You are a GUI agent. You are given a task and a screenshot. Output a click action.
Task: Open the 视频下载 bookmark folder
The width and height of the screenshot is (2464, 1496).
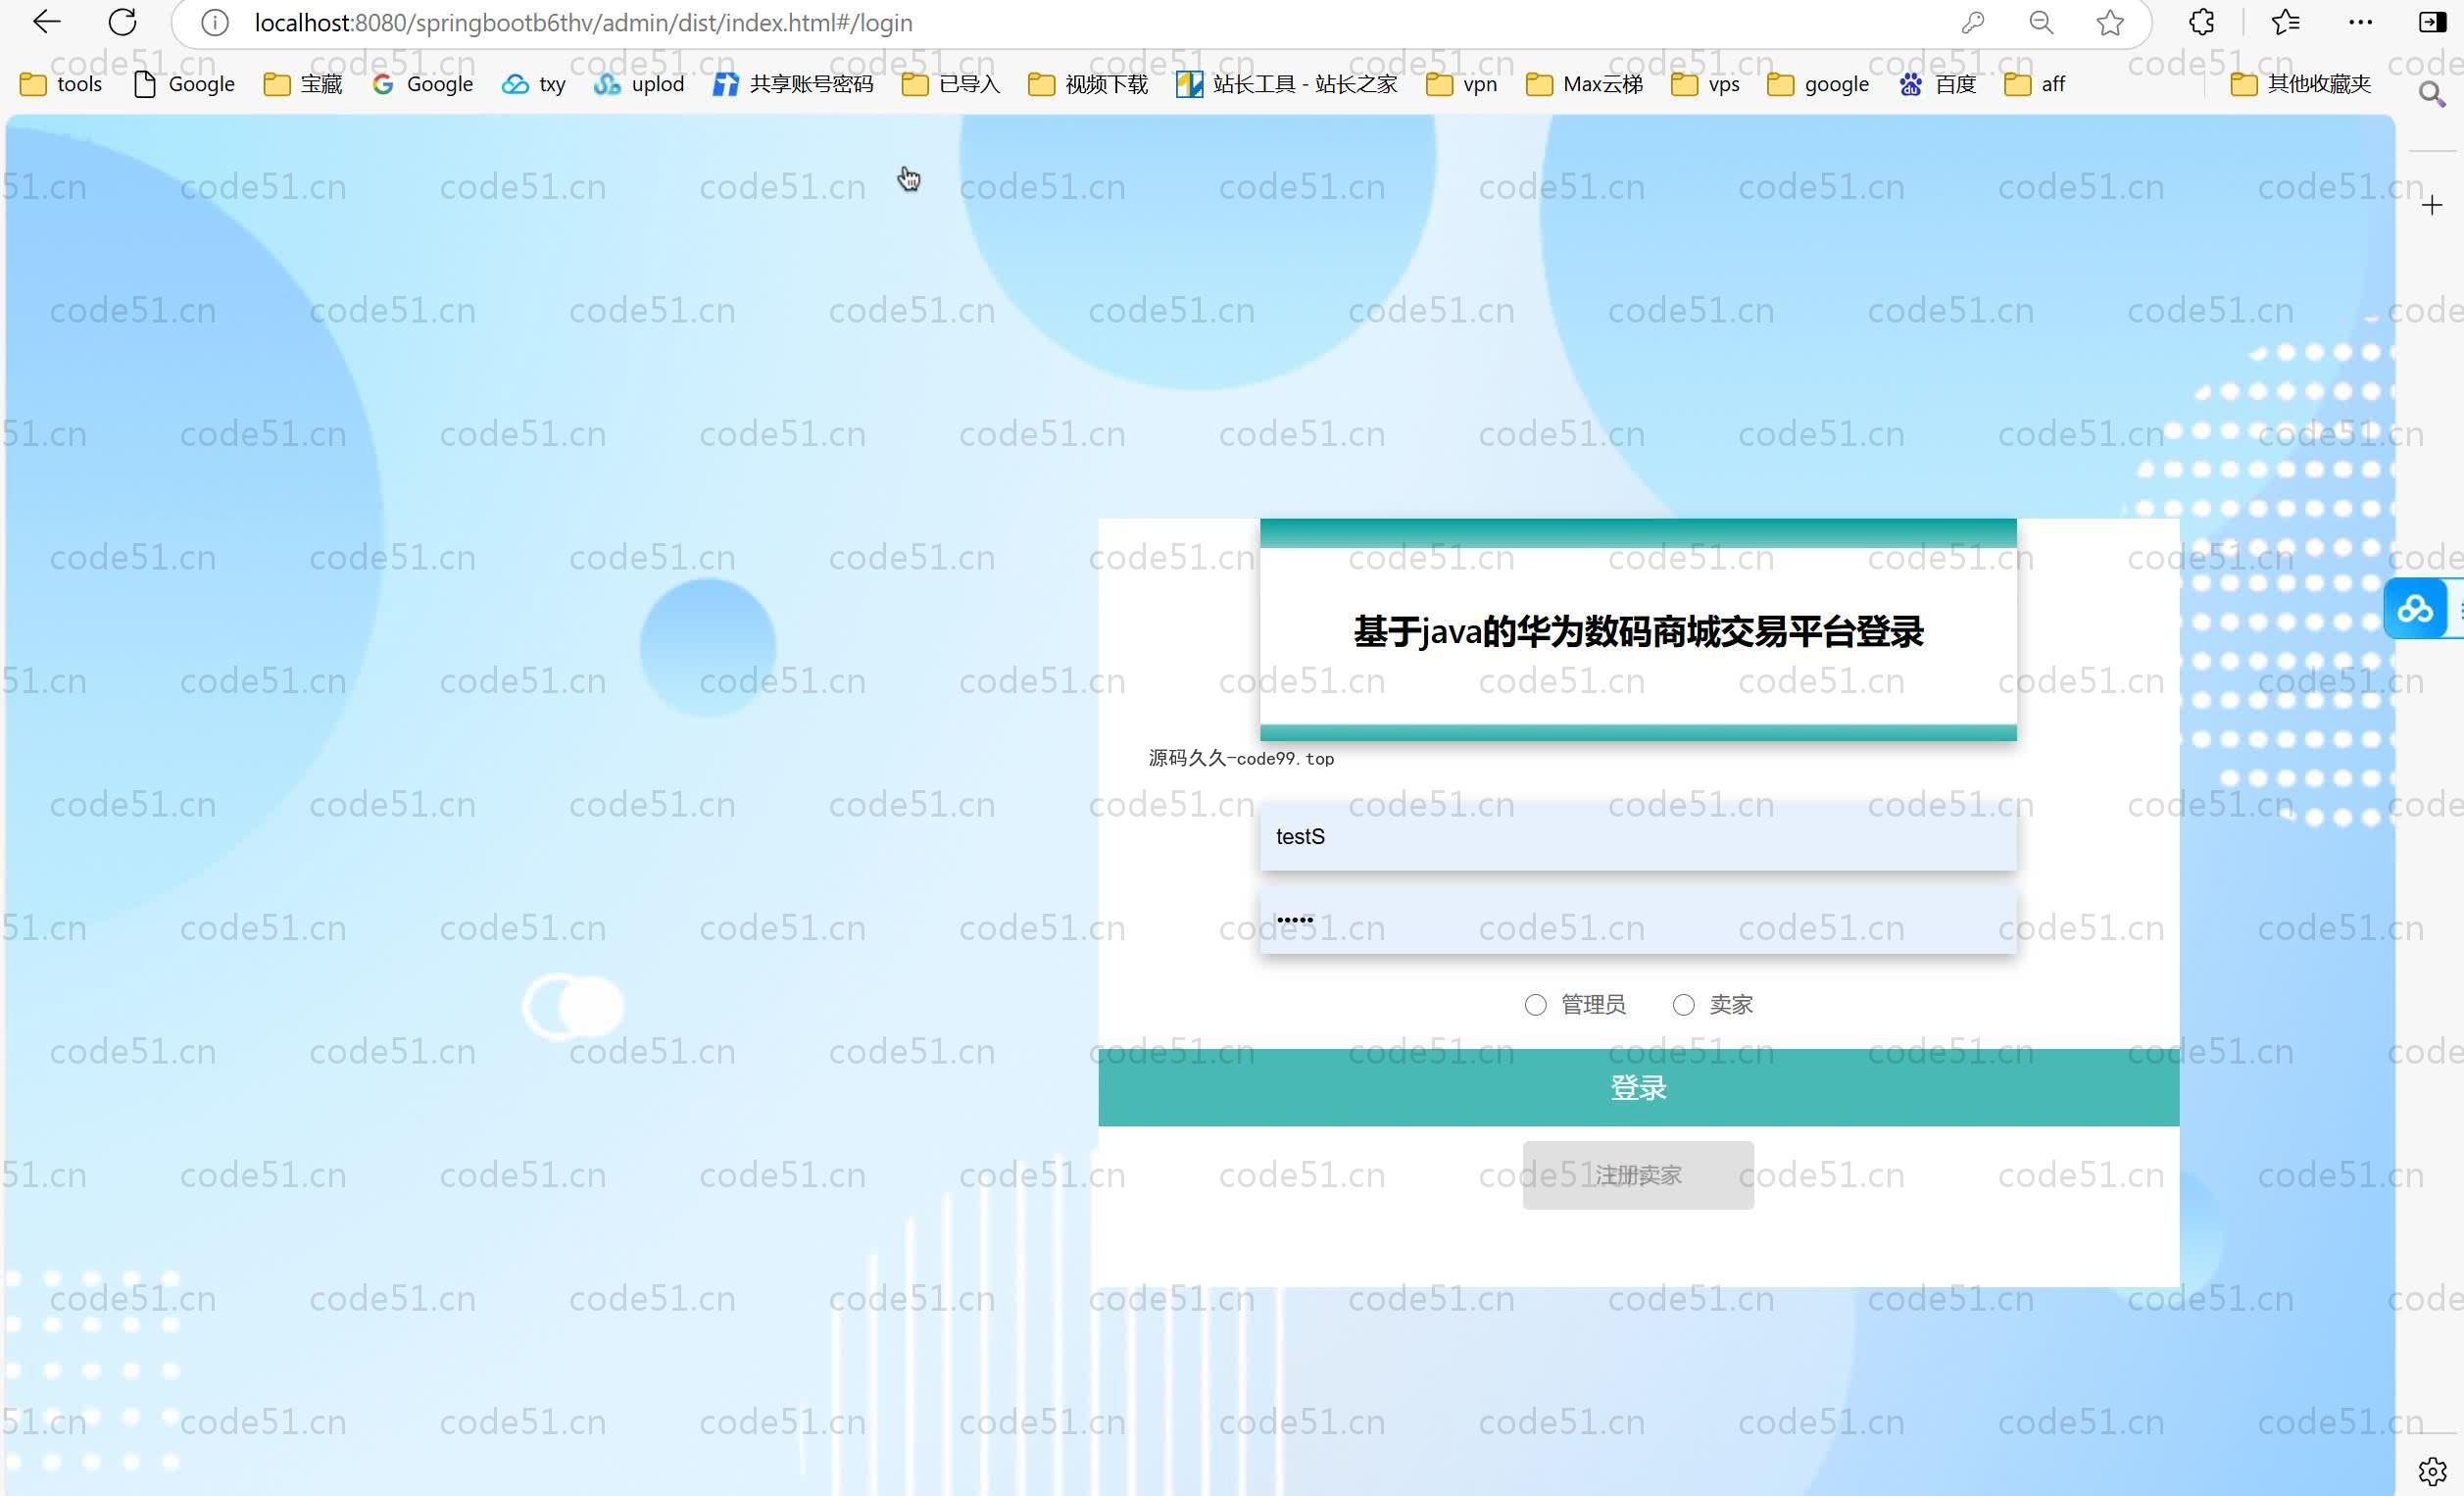[1088, 84]
